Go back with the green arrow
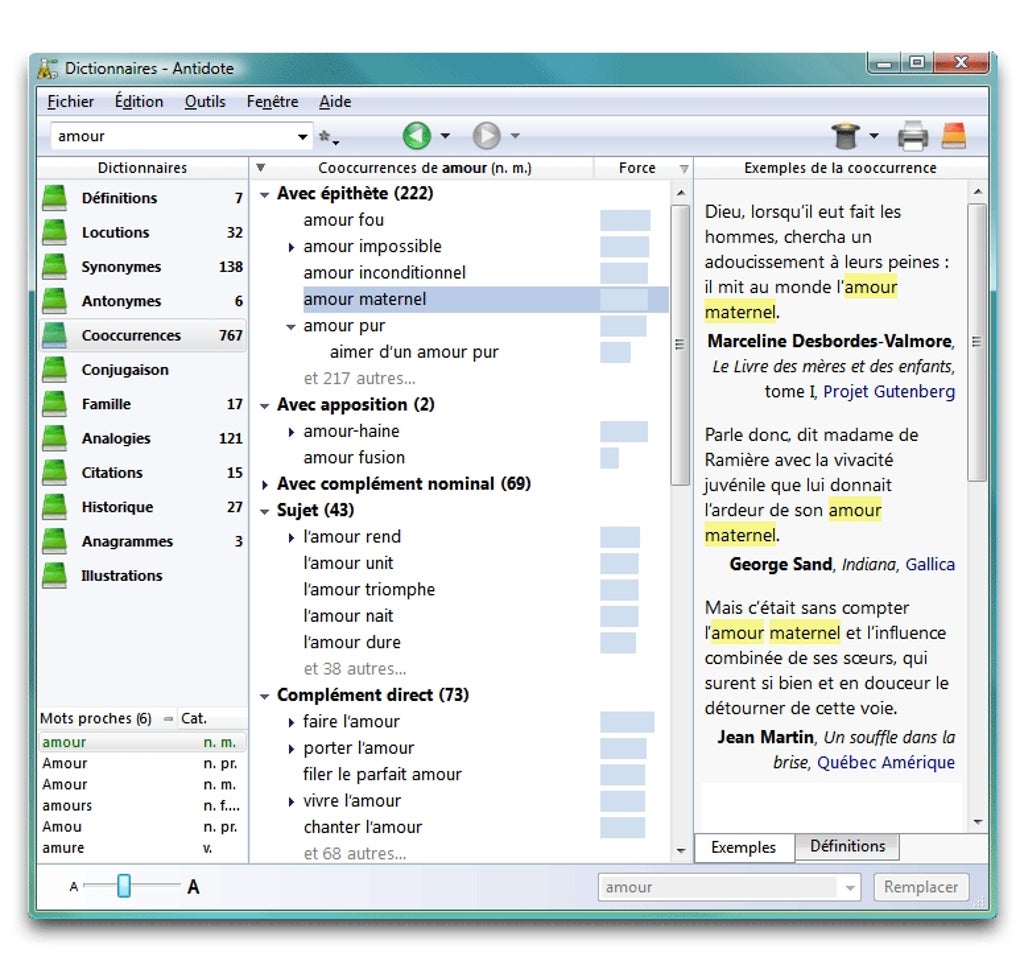 pyautogui.click(x=416, y=136)
